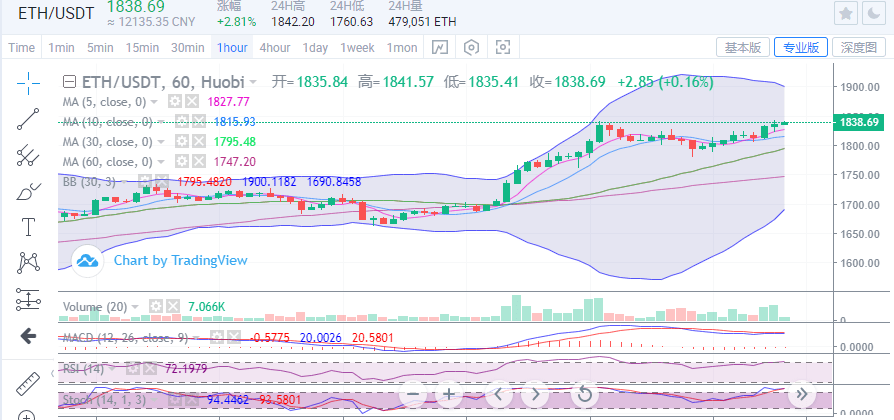This screenshot has height=420, width=894.
Task: Toggle fullscreen chart mode
Action: pyautogui.click(x=503, y=47)
